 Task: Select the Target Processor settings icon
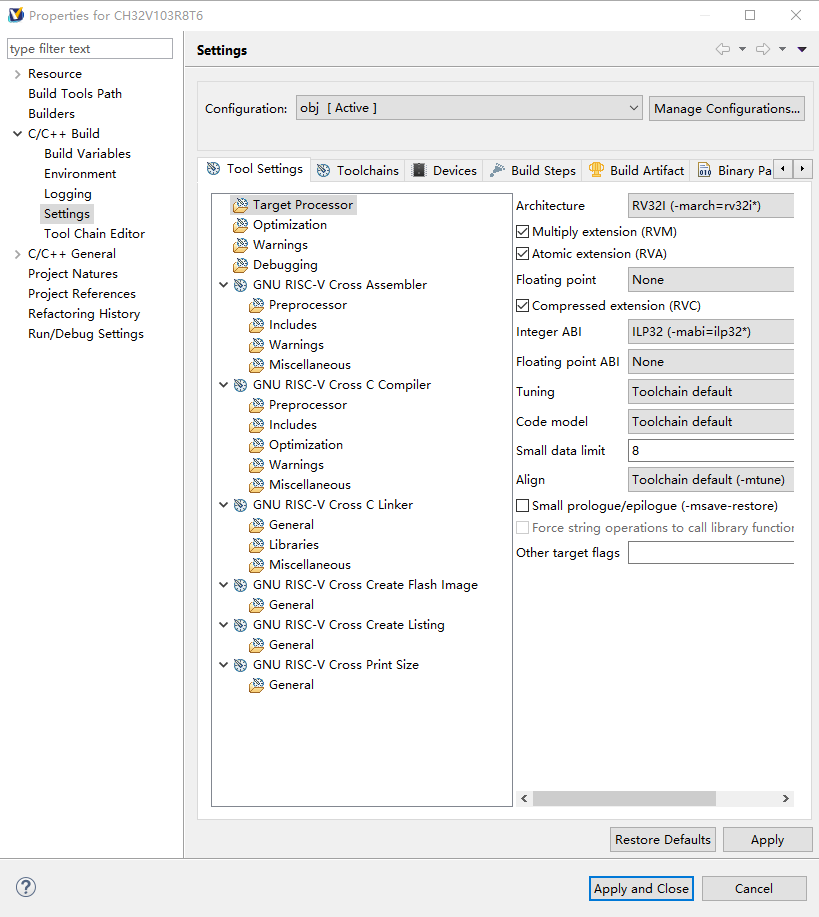[240, 204]
